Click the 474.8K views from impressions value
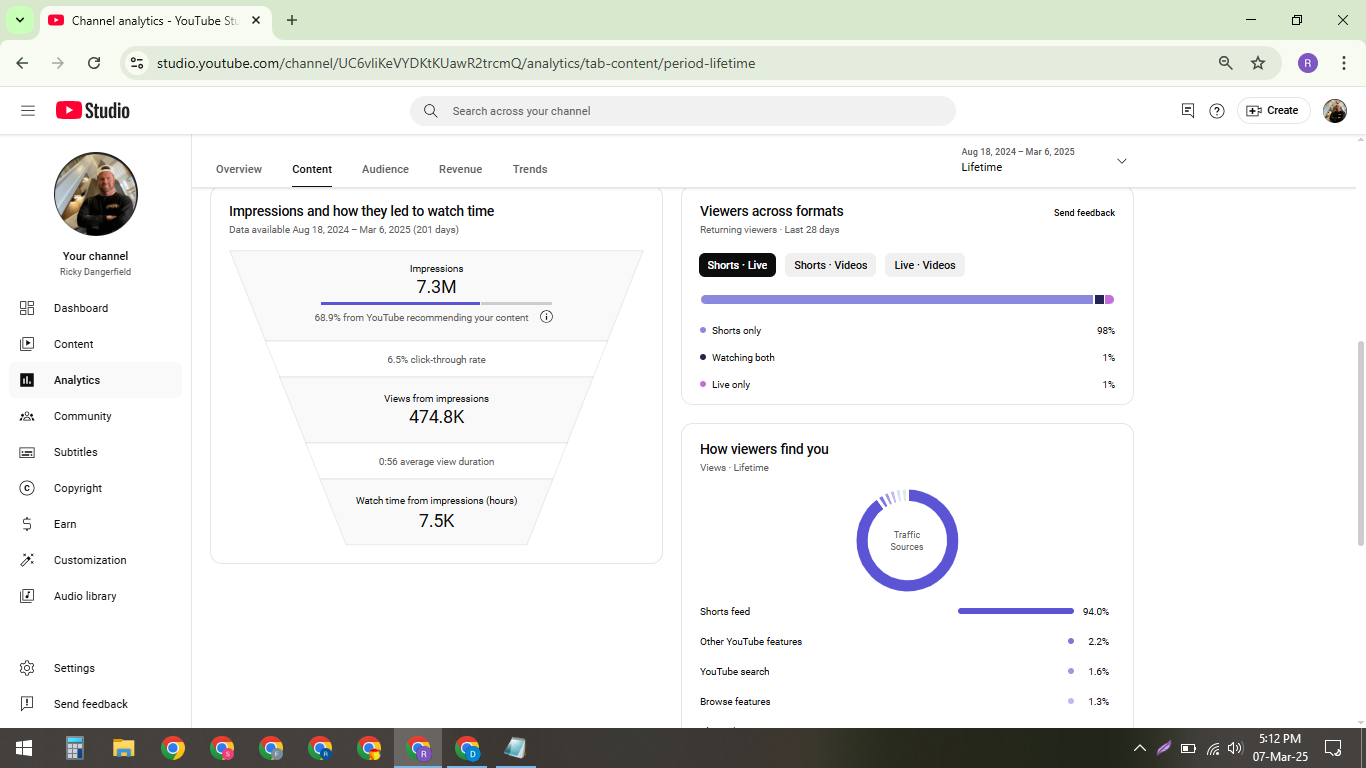This screenshot has width=1366, height=768. [437, 417]
